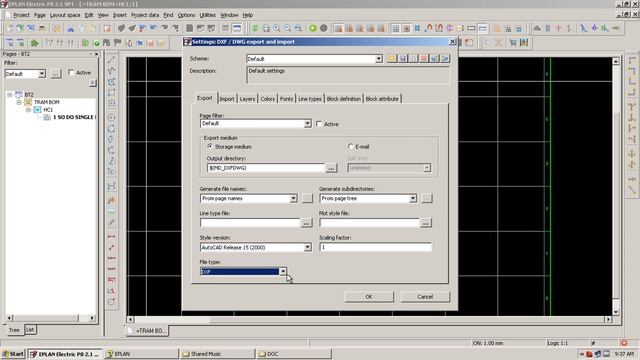
Task: Delete the scheme using the red icon
Action: click(x=424, y=59)
